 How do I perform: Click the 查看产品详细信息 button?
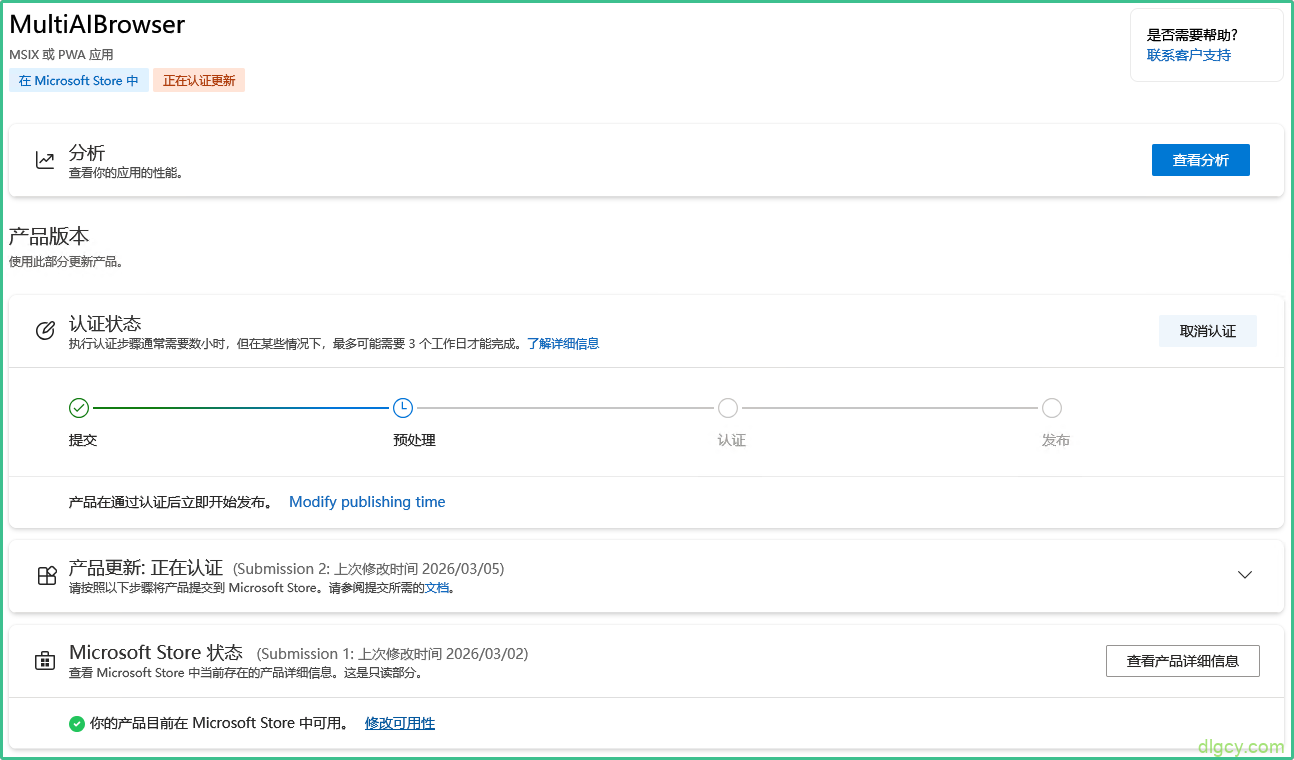click(1182, 661)
